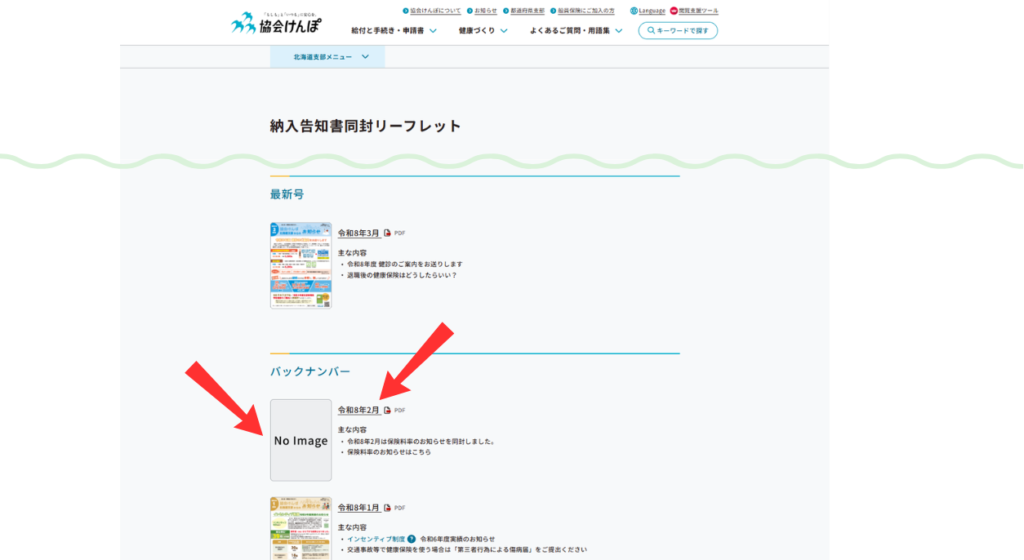Click text 令和6年度実績のお知らせ
Image resolution: width=1024 pixels, height=560 pixels.
(x=457, y=539)
